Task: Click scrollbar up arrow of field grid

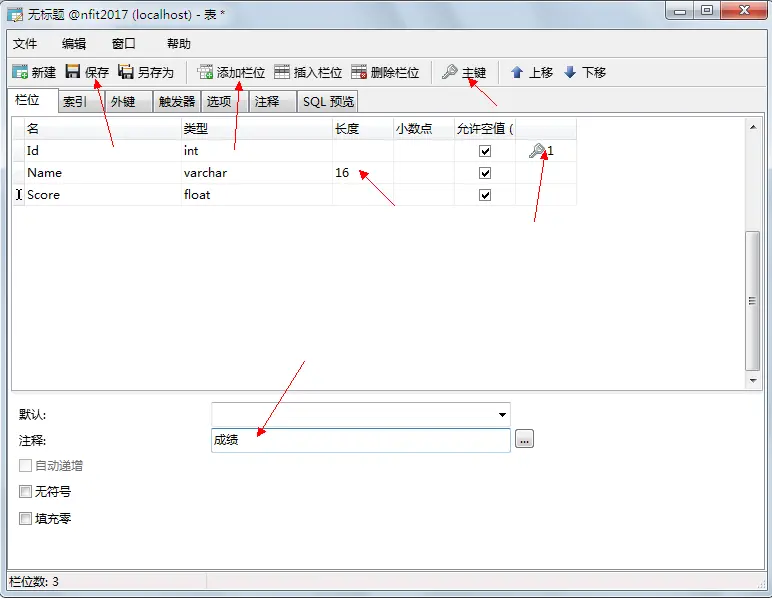Action: 753,127
